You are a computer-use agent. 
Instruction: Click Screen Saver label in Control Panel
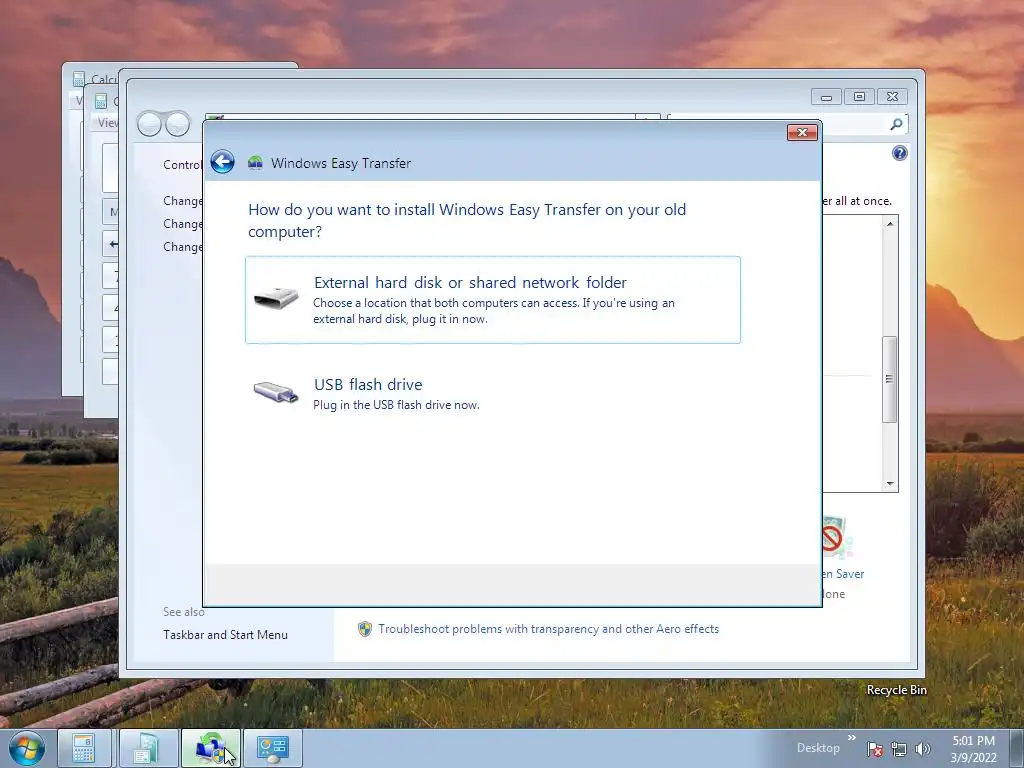click(x=843, y=574)
